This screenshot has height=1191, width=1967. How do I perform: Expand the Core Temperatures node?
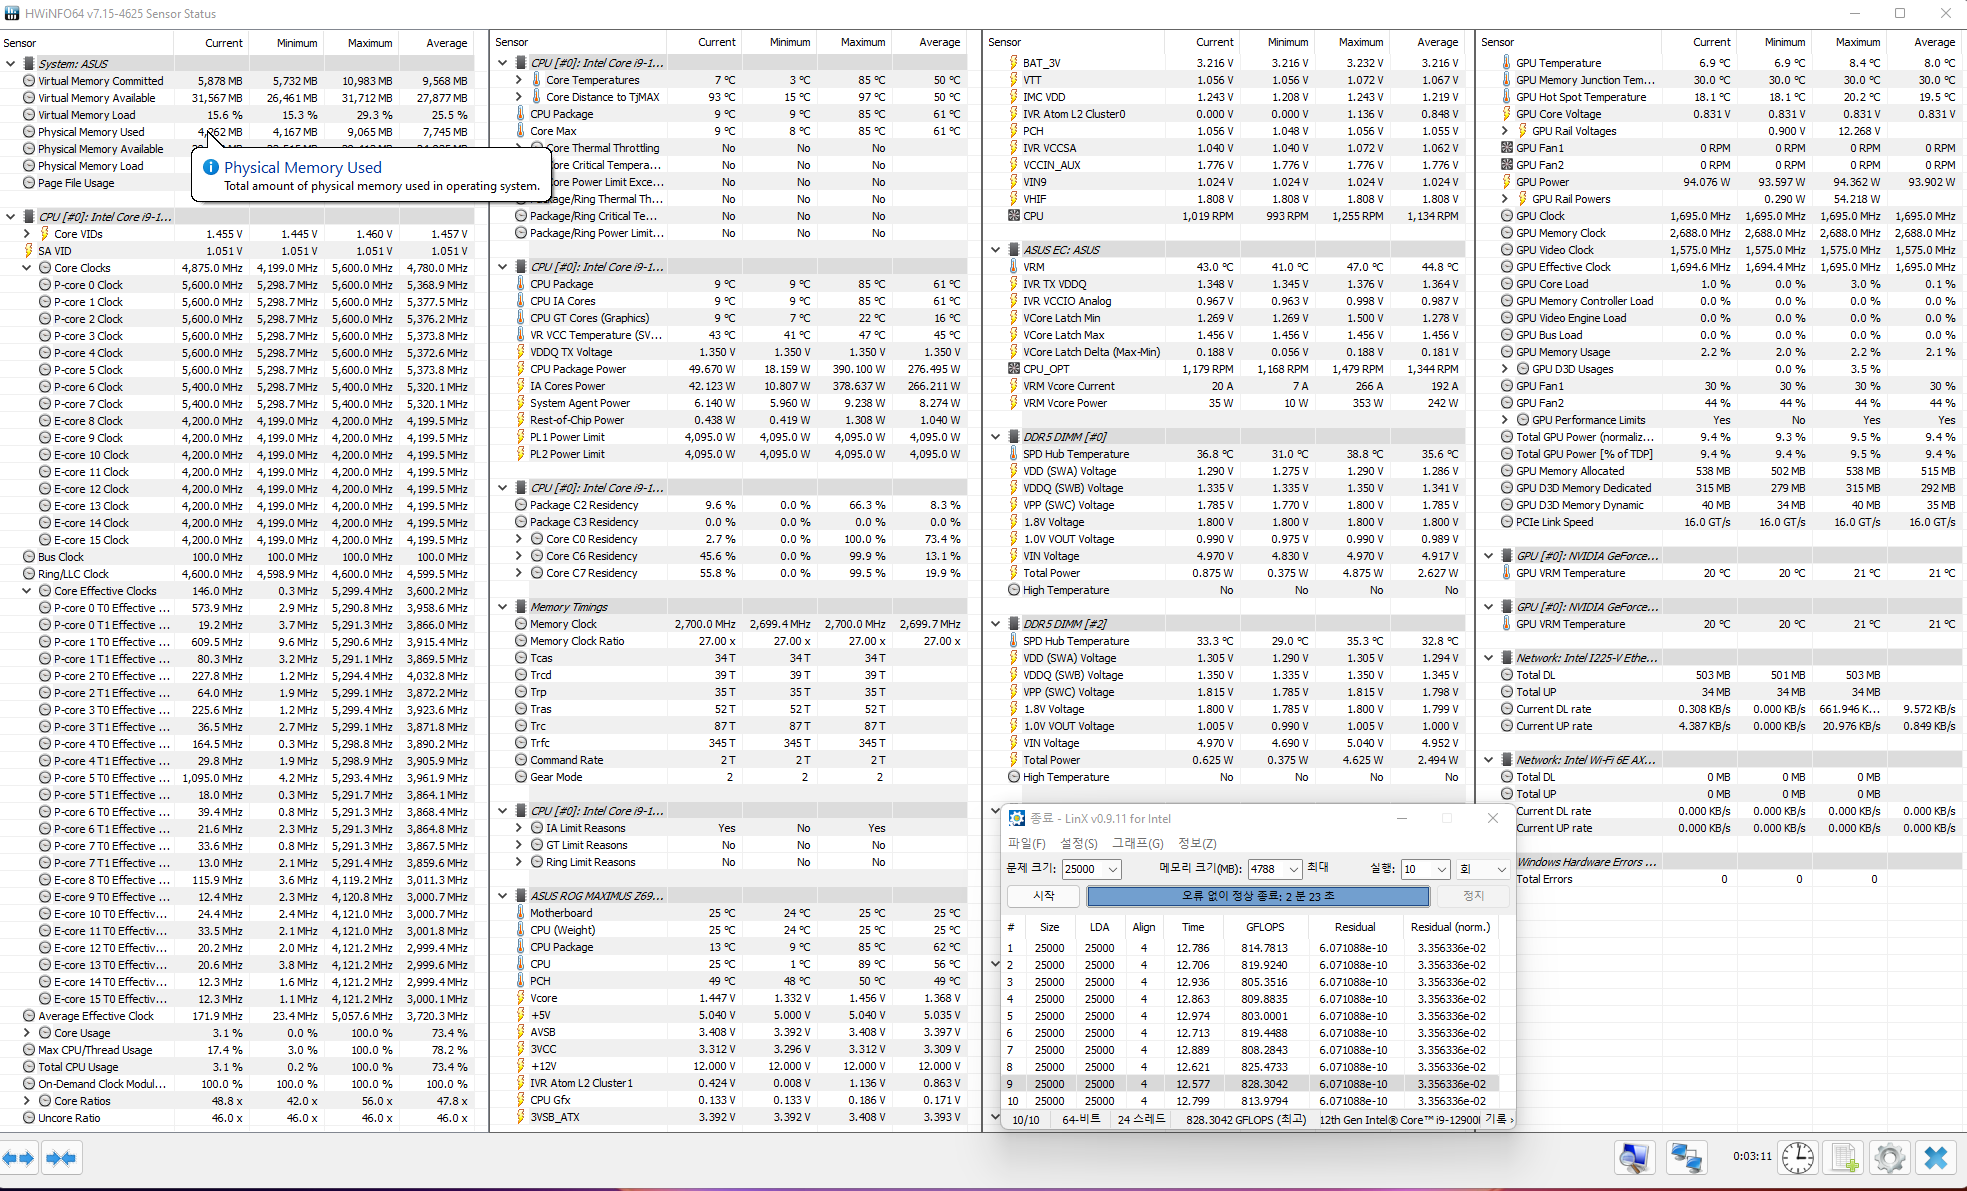[519, 80]
